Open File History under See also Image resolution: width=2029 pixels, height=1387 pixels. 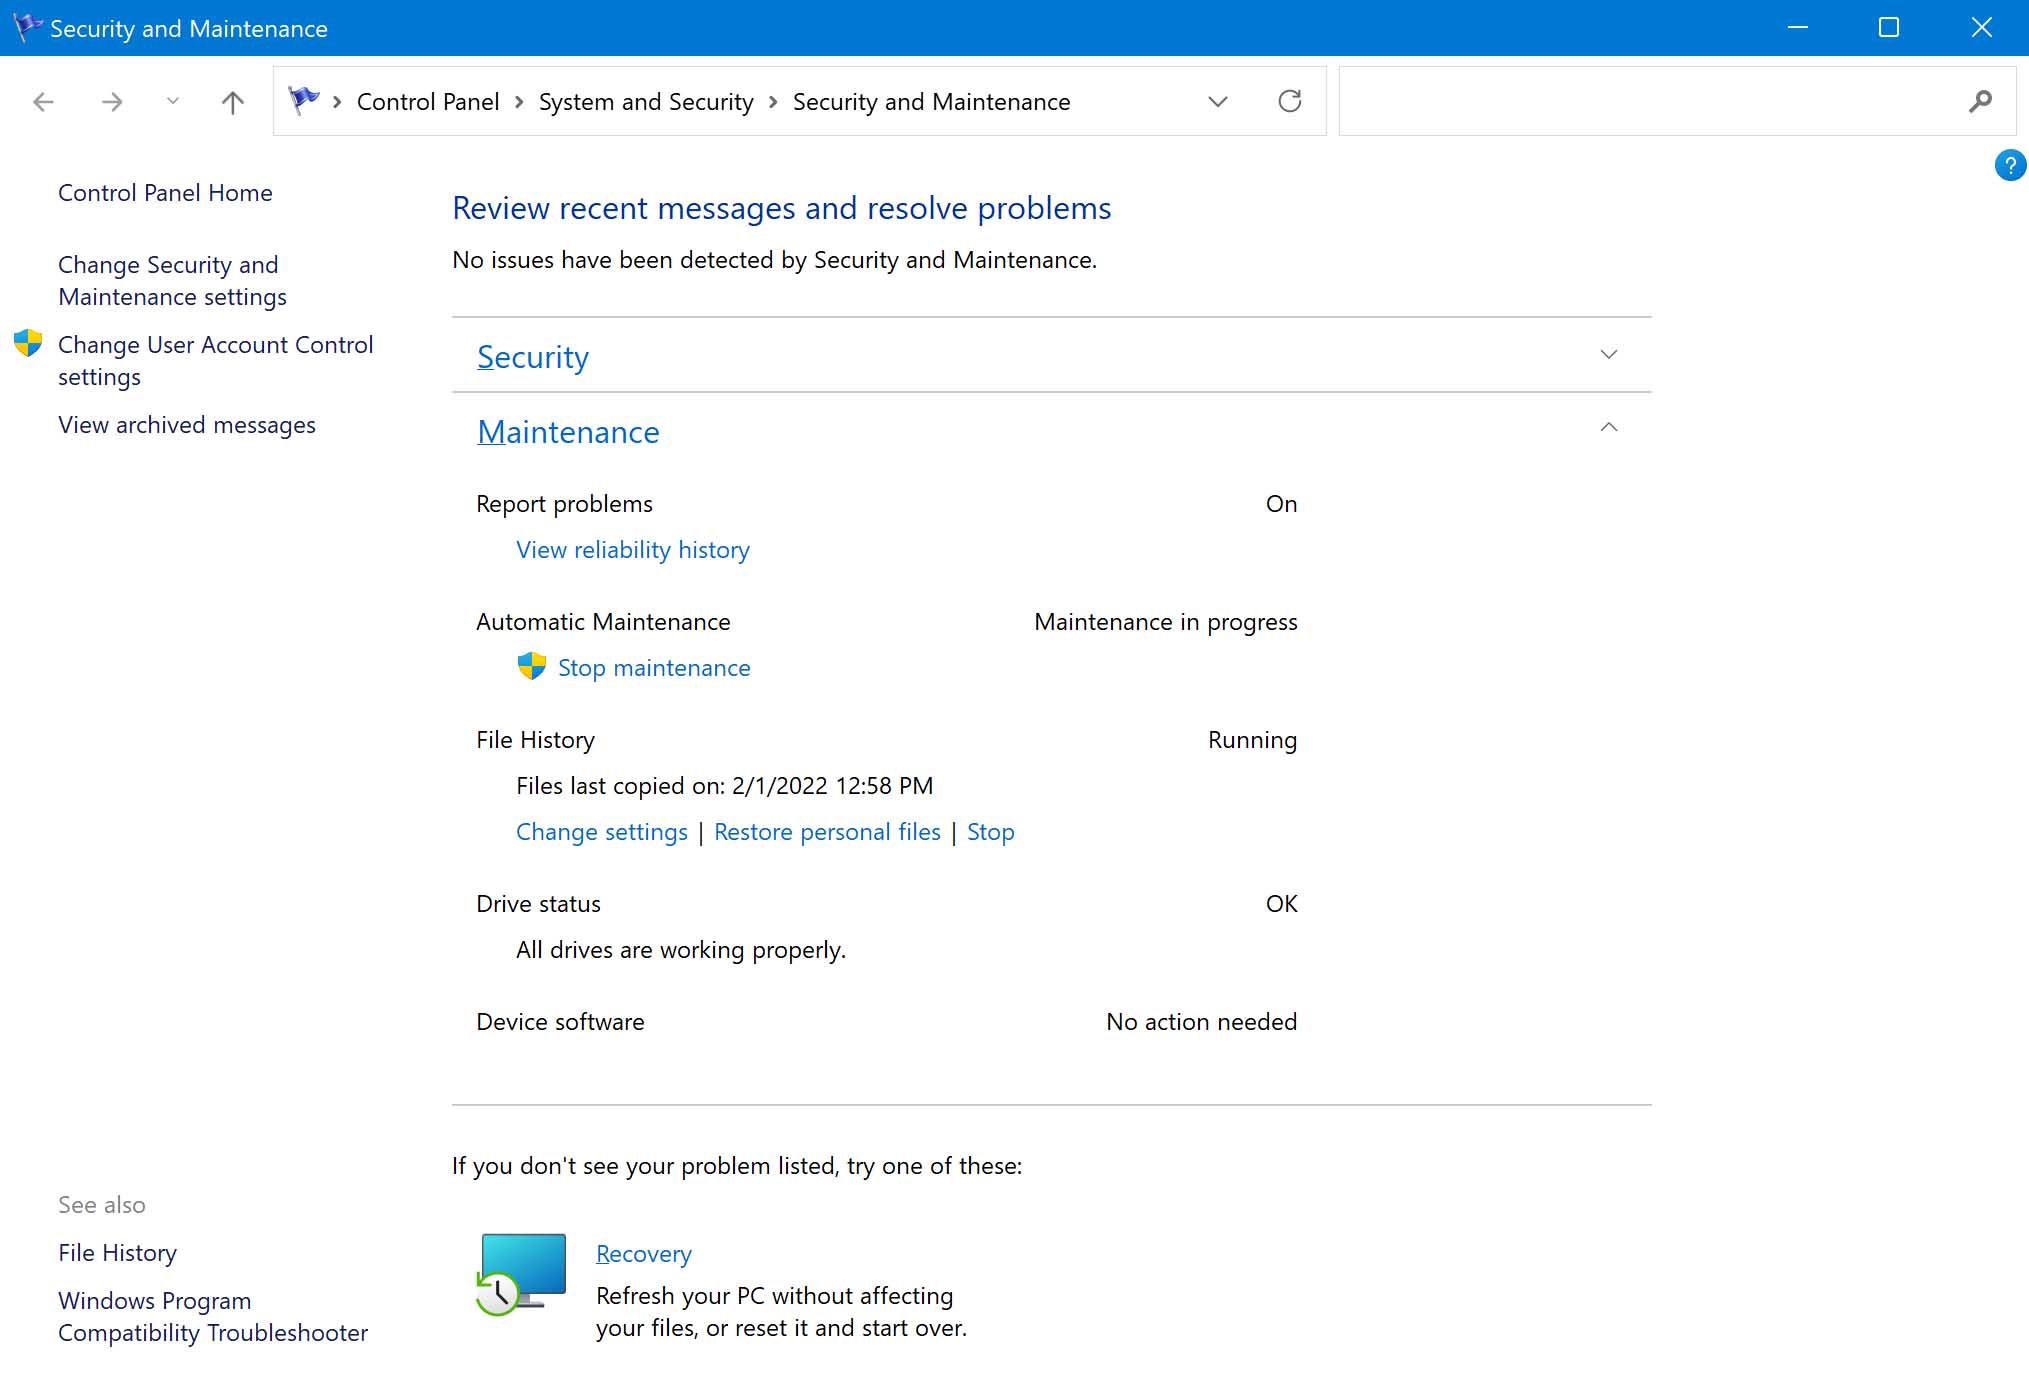pyautogui.click(x=117, y=1252)
